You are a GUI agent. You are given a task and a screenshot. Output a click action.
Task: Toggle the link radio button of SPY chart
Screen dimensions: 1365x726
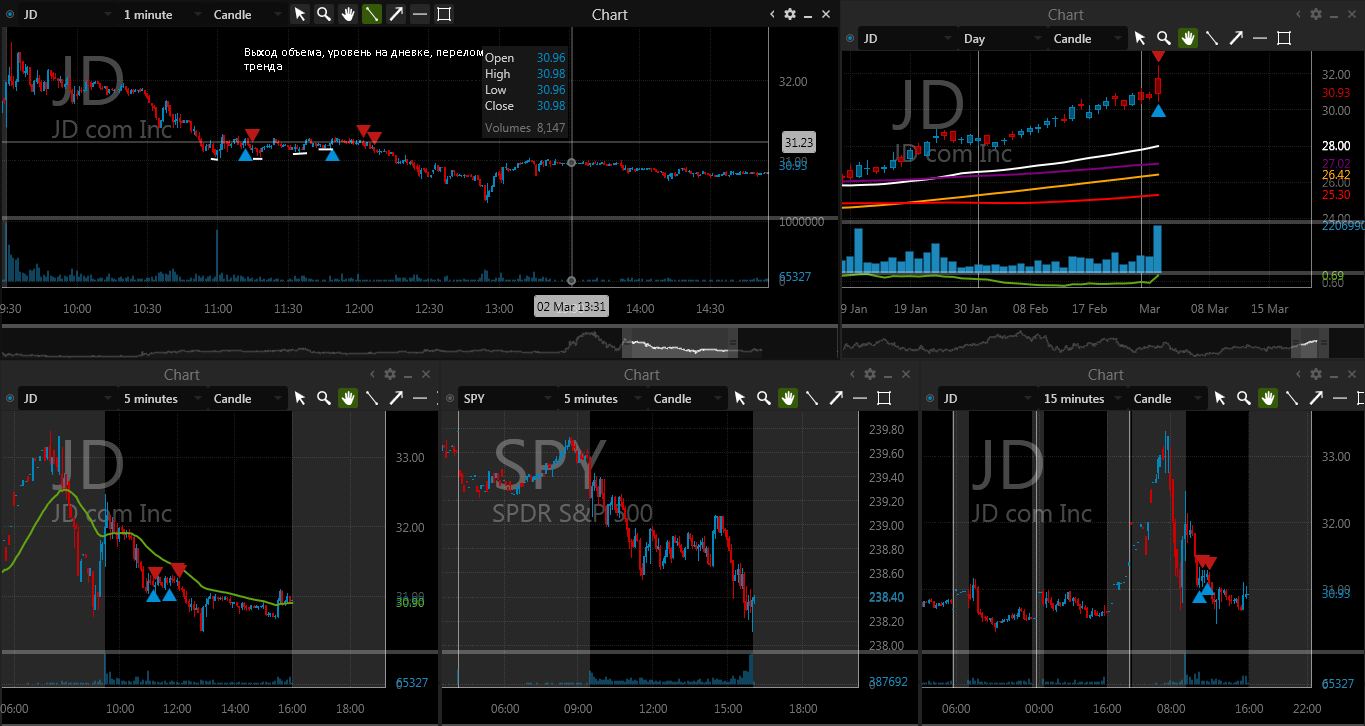[x=450, y=398]
